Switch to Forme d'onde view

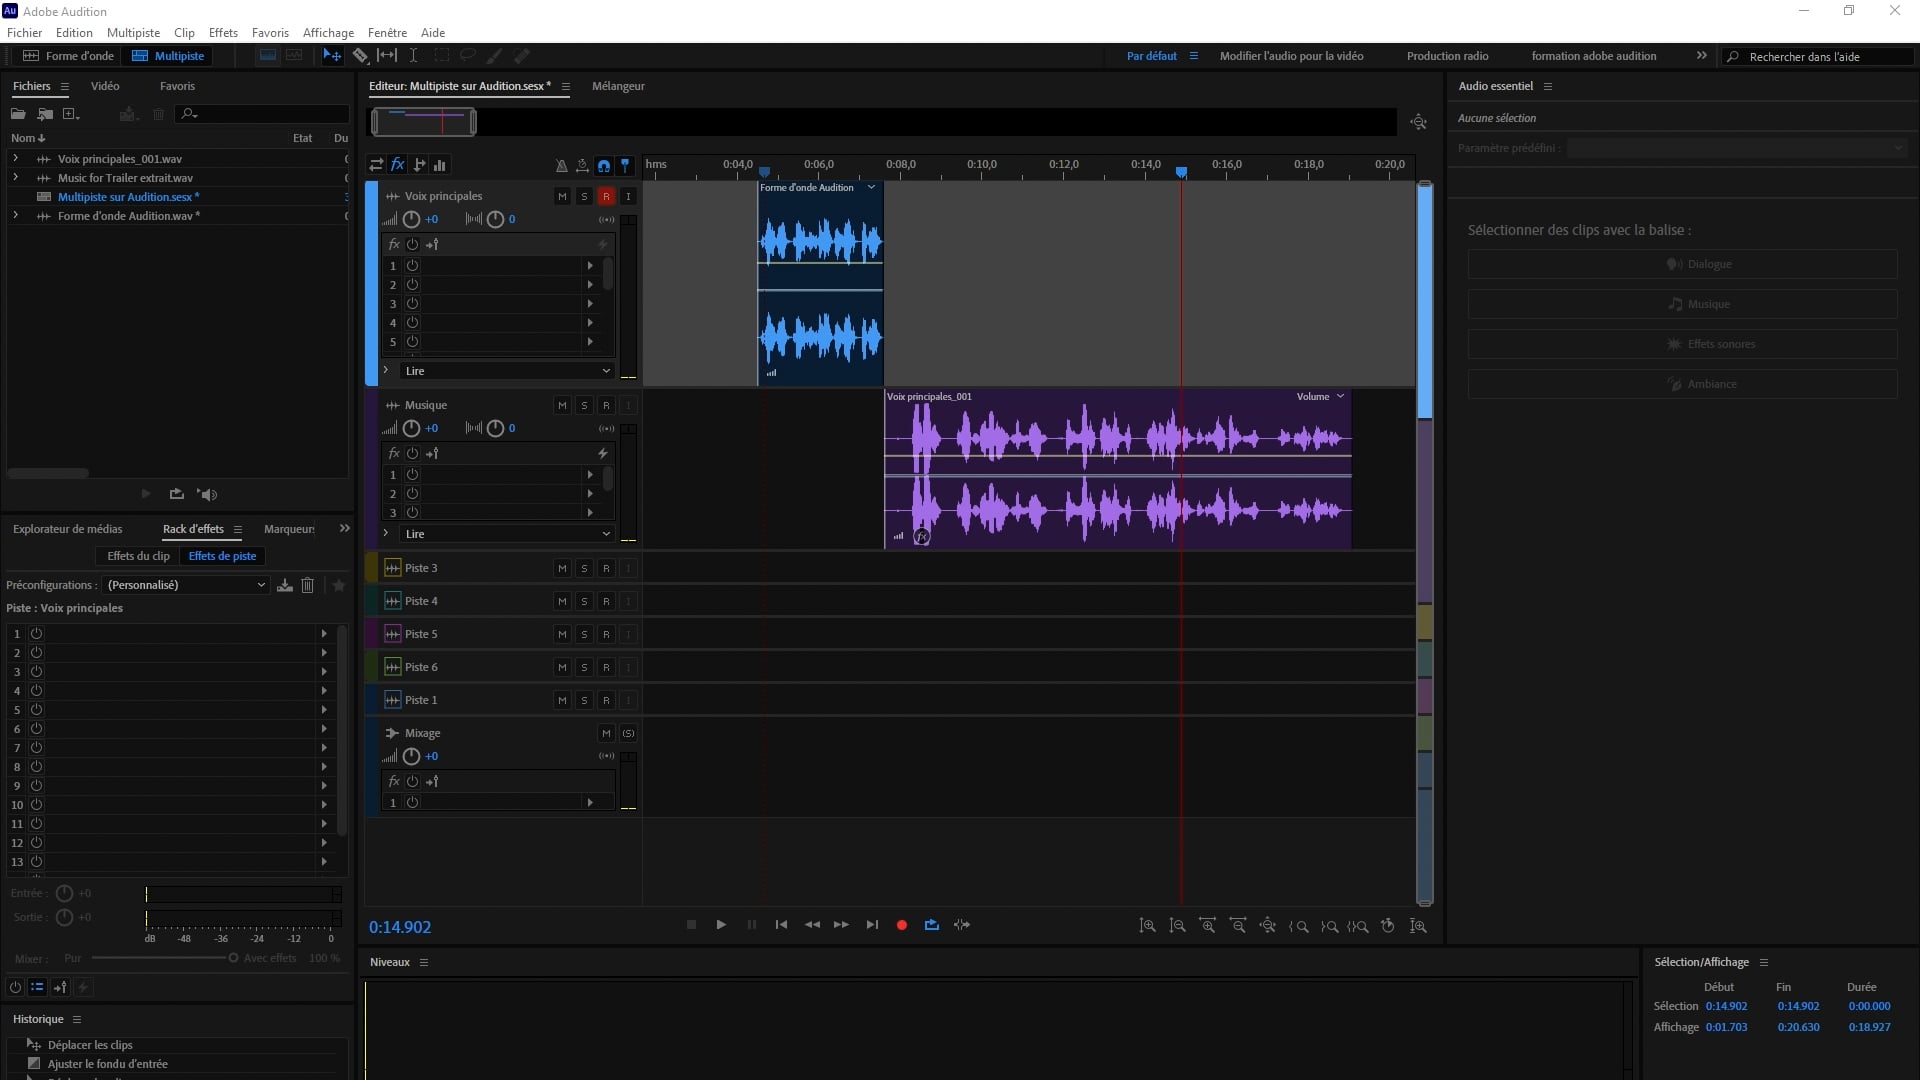click(x=69, y=56)
